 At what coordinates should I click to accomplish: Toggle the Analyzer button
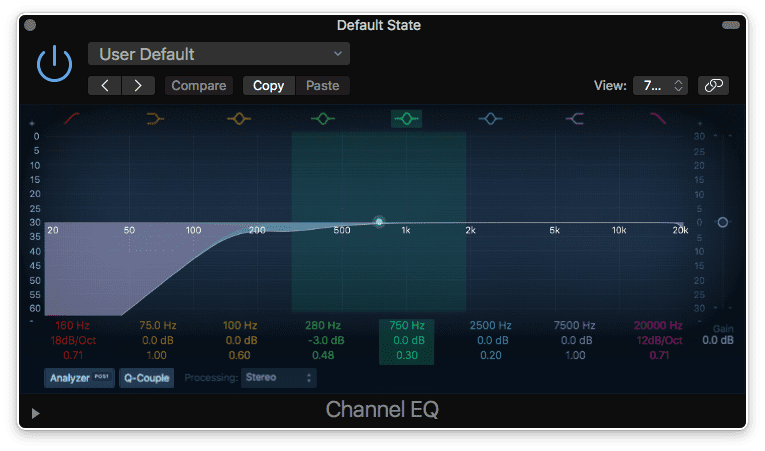point(79,378)
